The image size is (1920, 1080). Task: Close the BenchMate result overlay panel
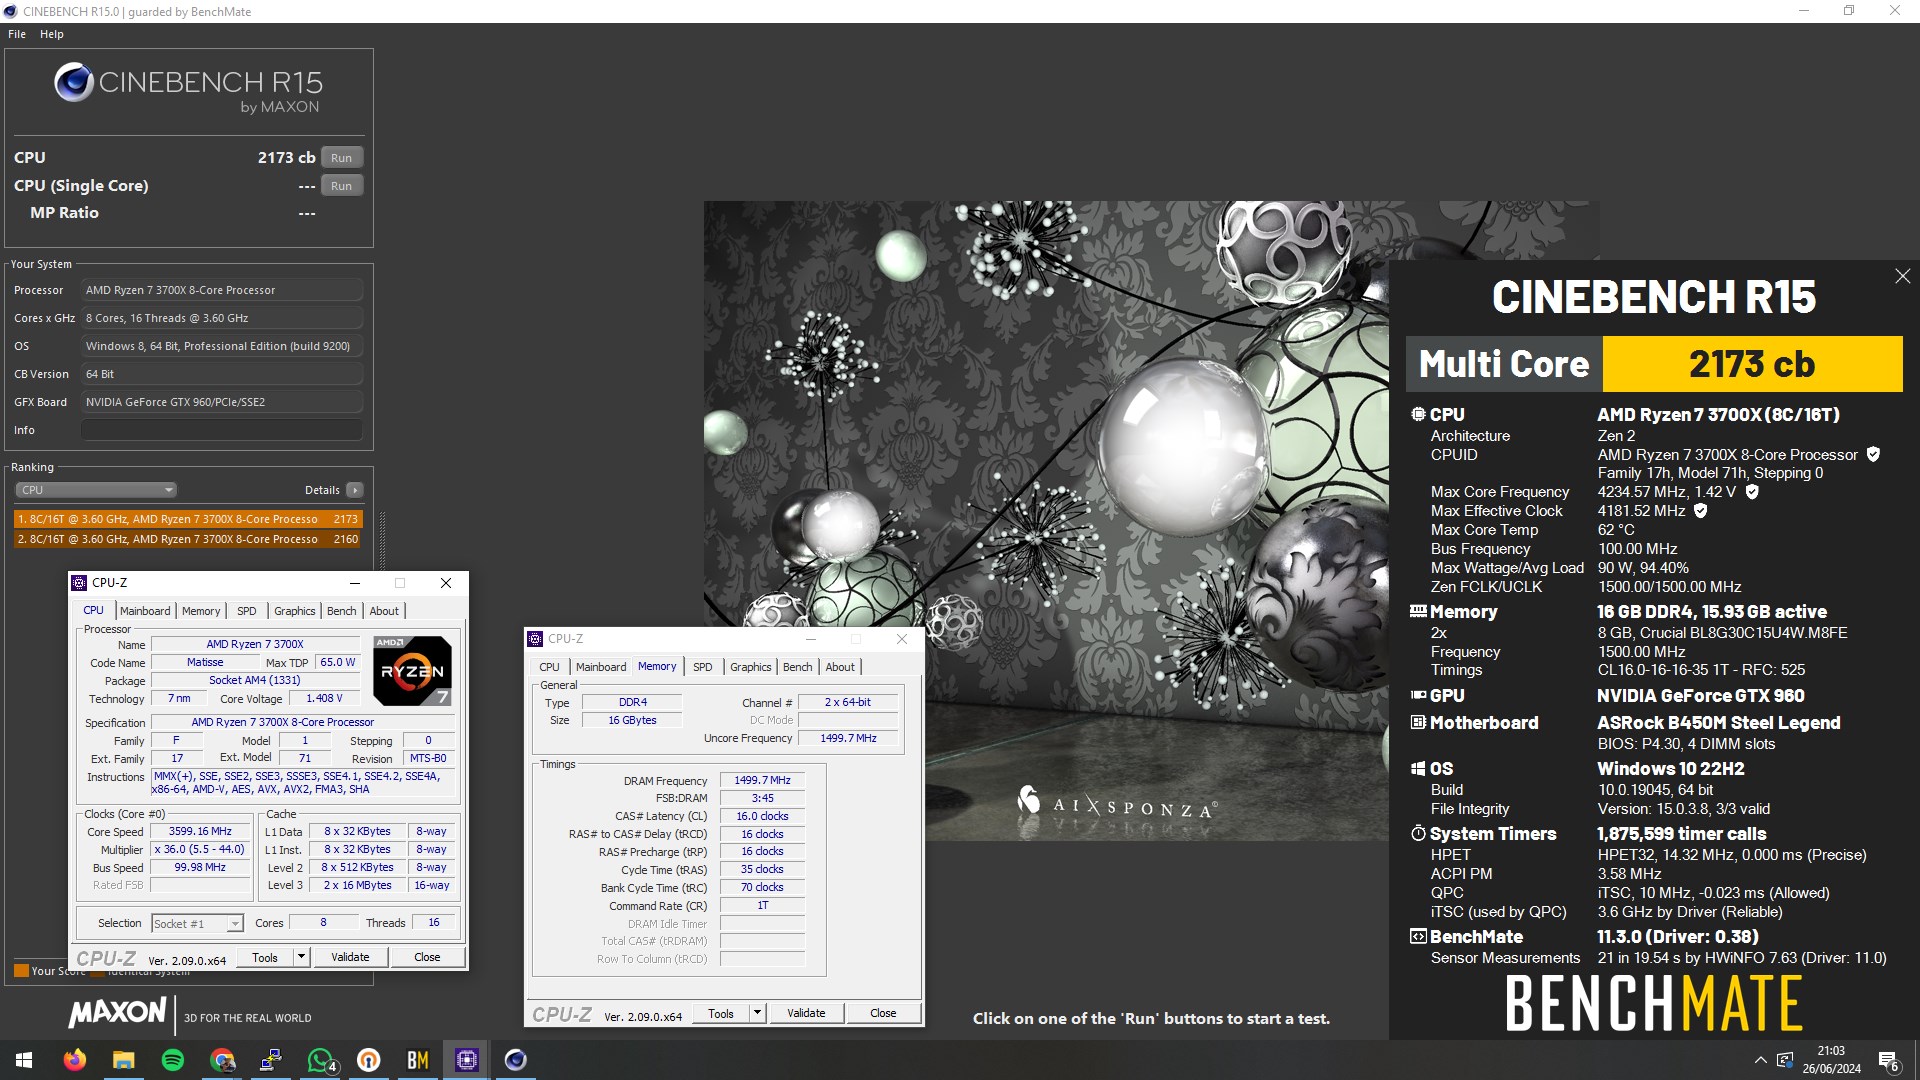(1902, 276)
